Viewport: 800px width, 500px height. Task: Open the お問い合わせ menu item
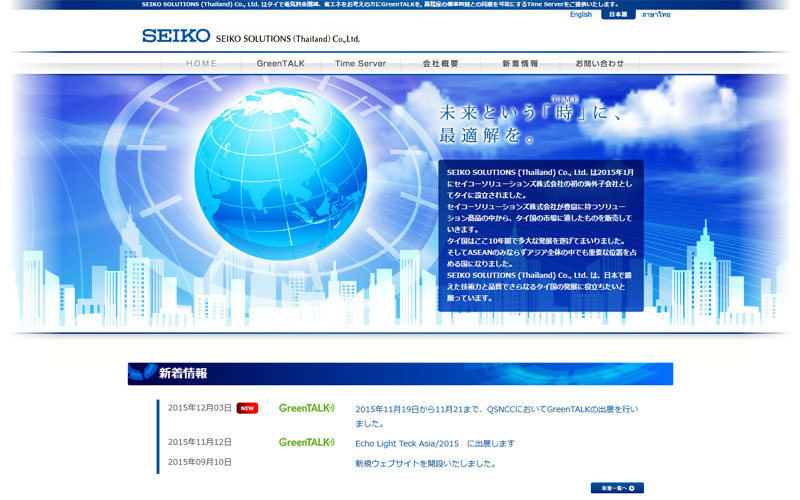599,64
